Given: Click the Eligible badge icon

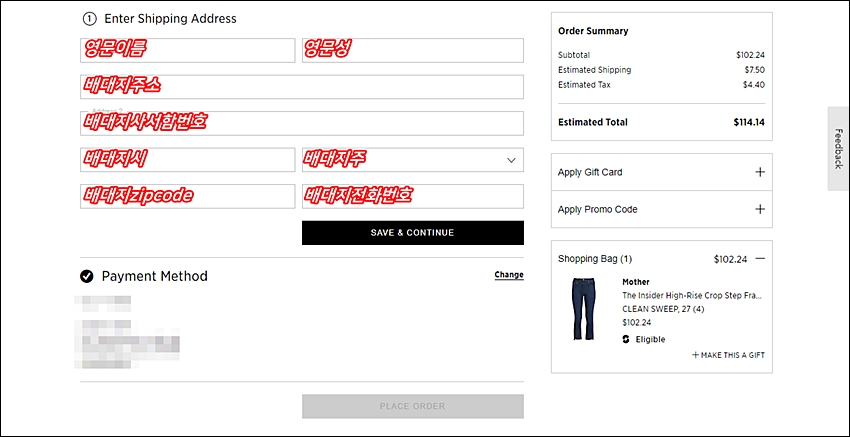Looking at the screenshot, I should click(x=626, y=339).
